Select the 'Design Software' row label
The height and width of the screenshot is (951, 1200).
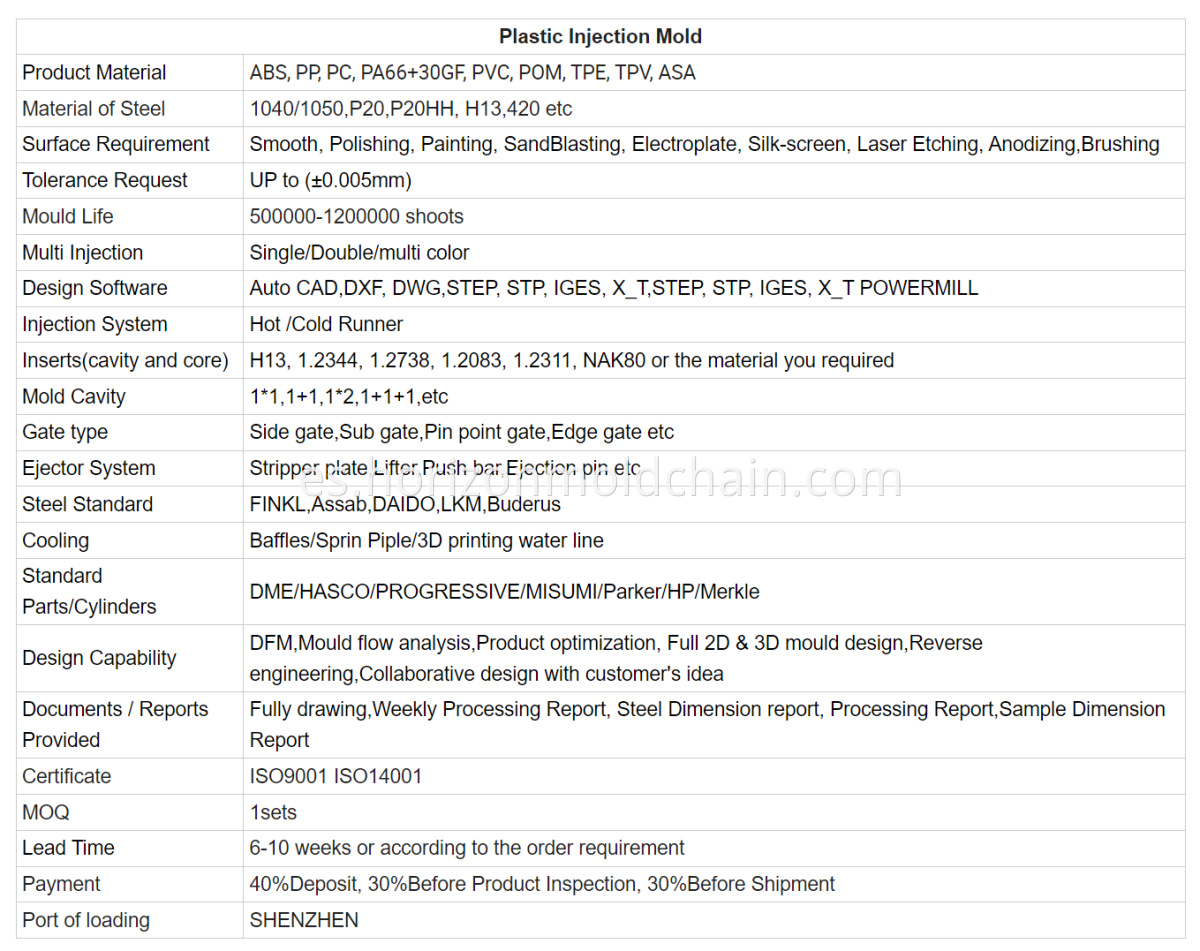(x=95, y=289)
